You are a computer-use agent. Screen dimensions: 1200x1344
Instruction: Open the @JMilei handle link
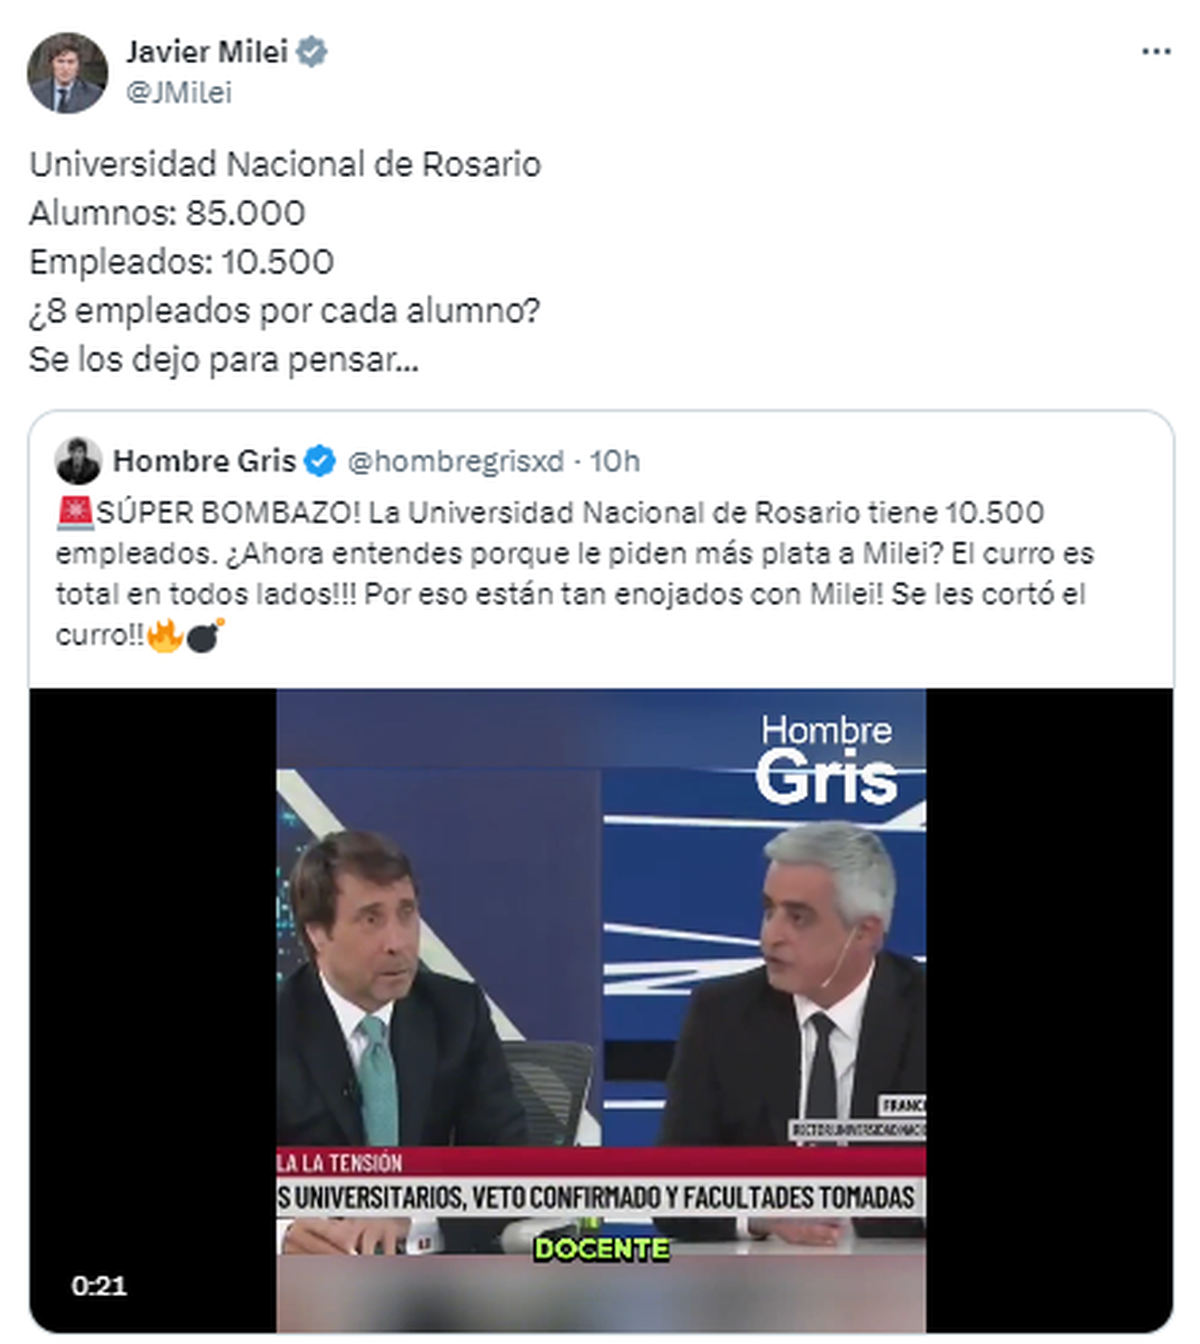point(179,93)
